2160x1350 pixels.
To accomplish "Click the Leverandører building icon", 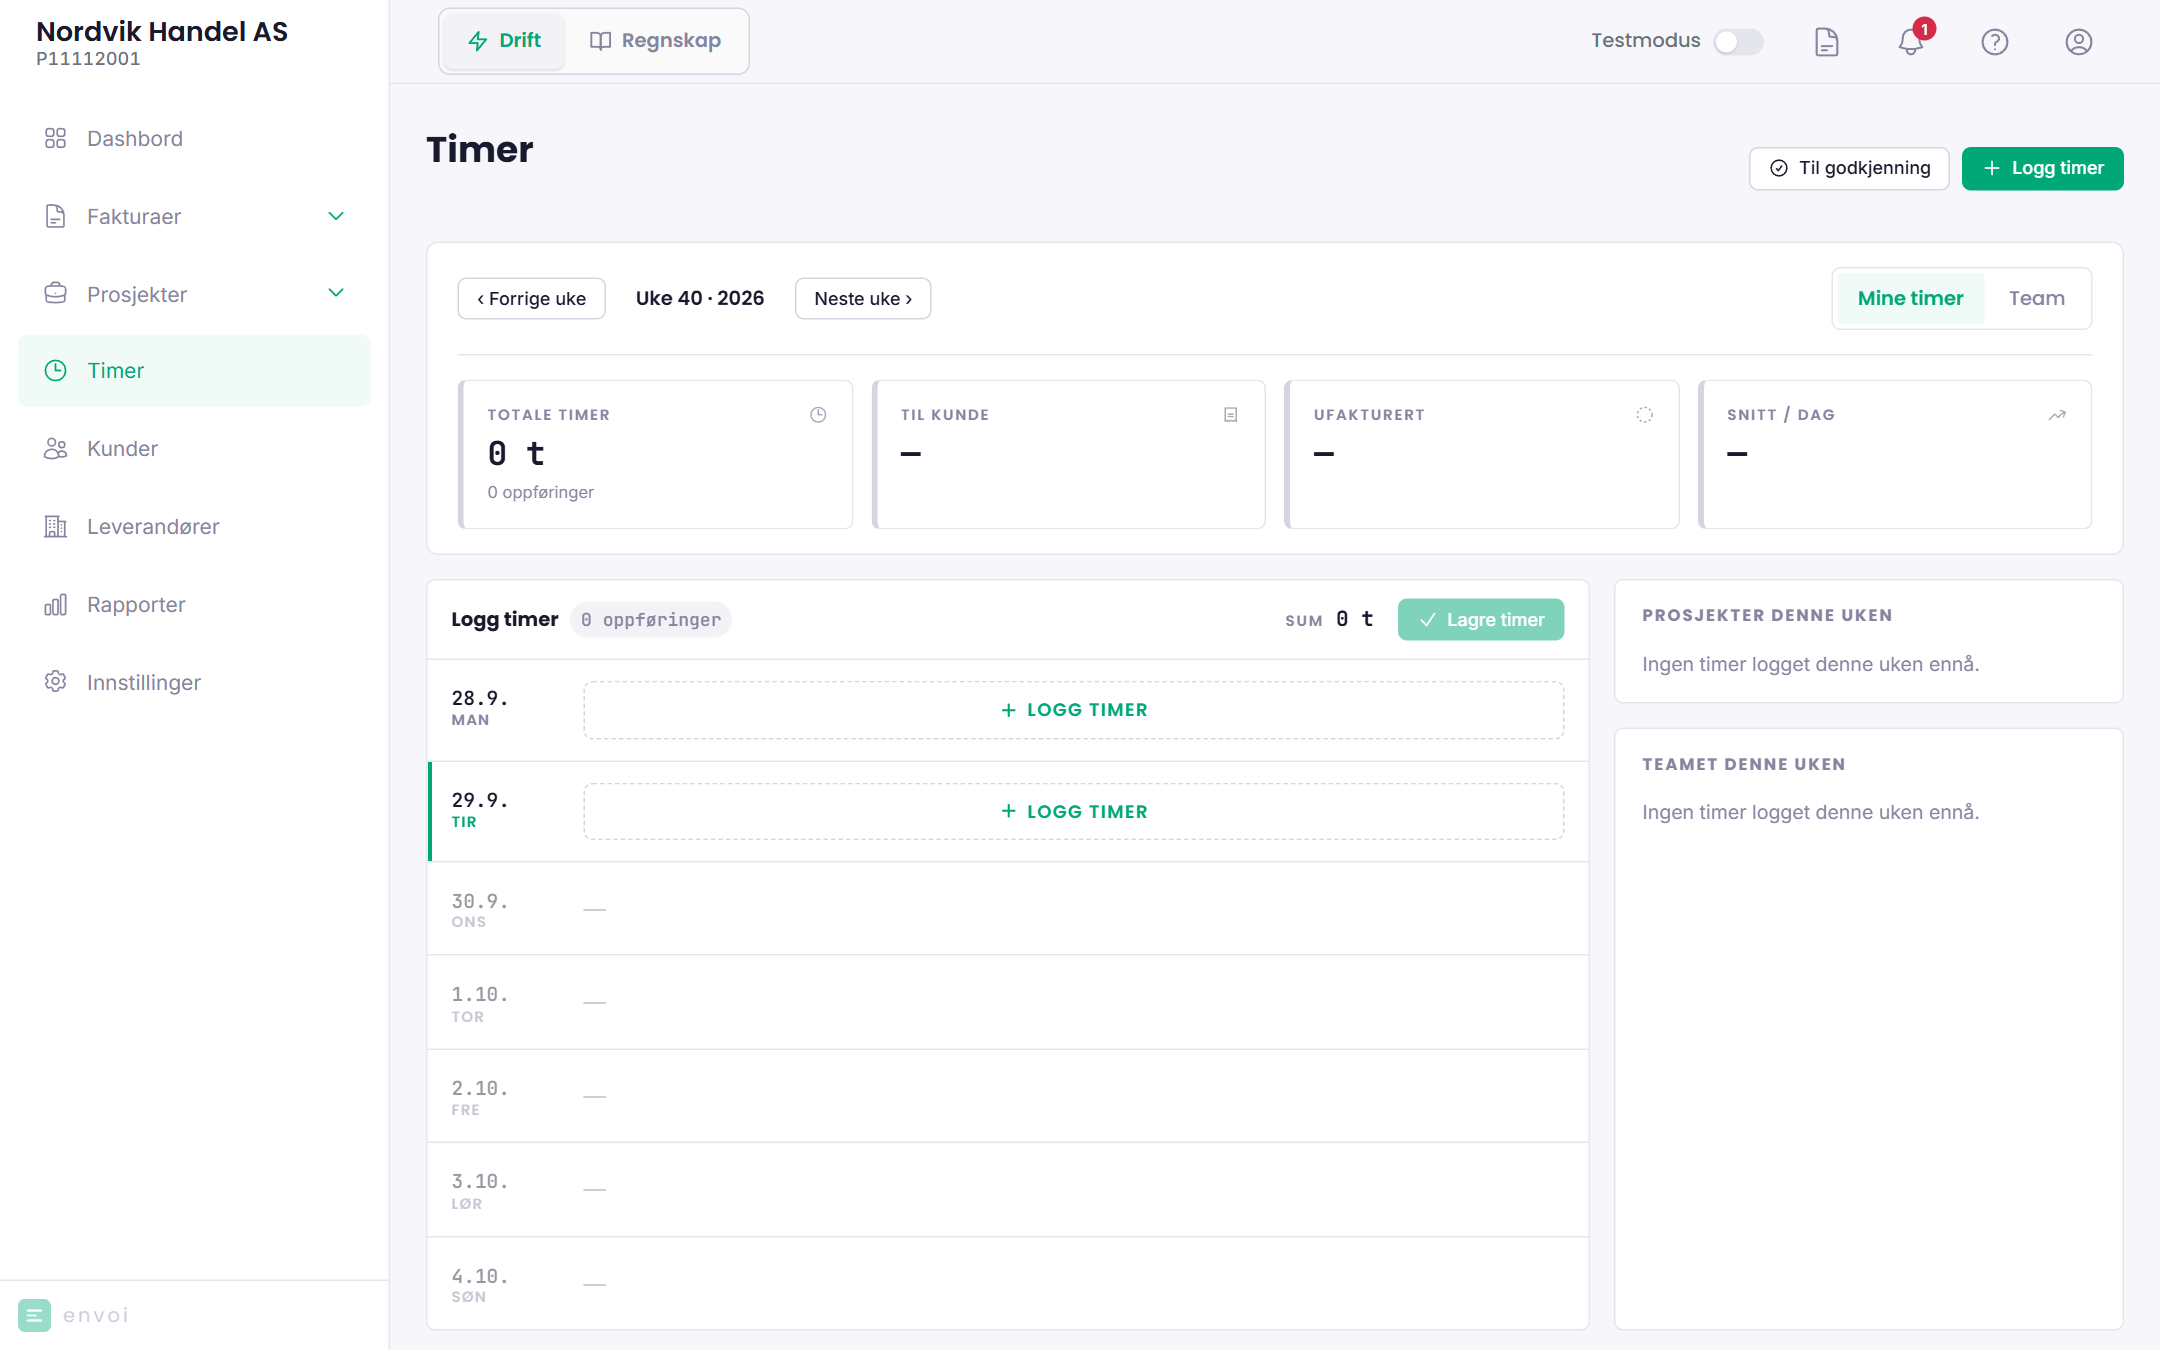I will pos(56,526).
